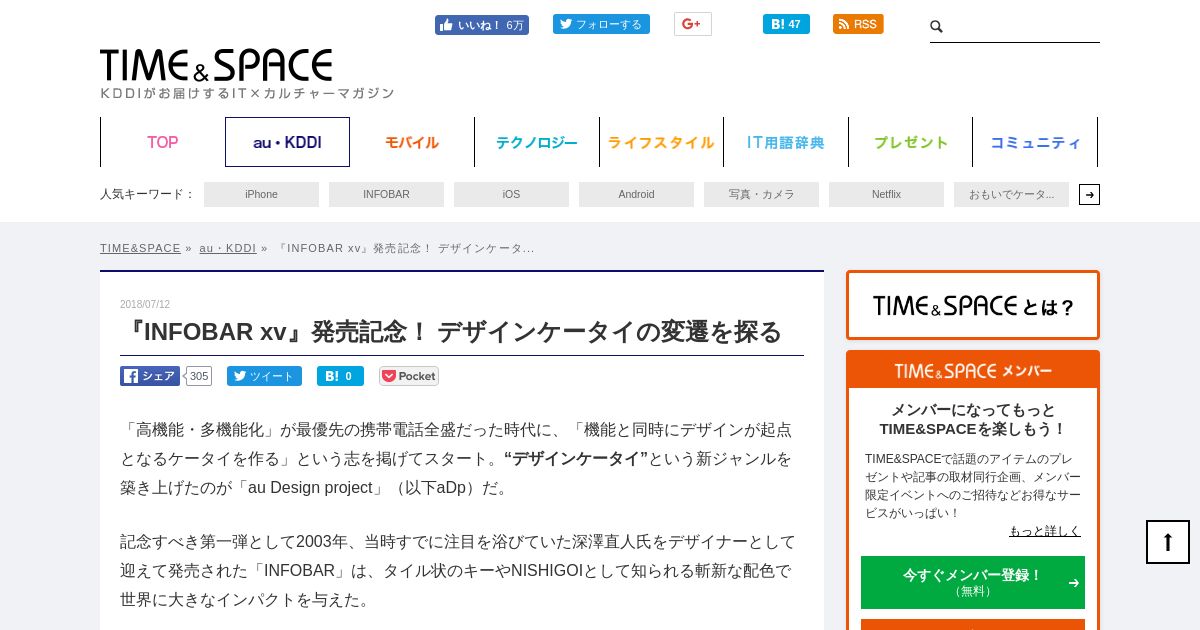Click the article date 2018/07/12
Viewport: 1200px width, 630px height.
145,304
